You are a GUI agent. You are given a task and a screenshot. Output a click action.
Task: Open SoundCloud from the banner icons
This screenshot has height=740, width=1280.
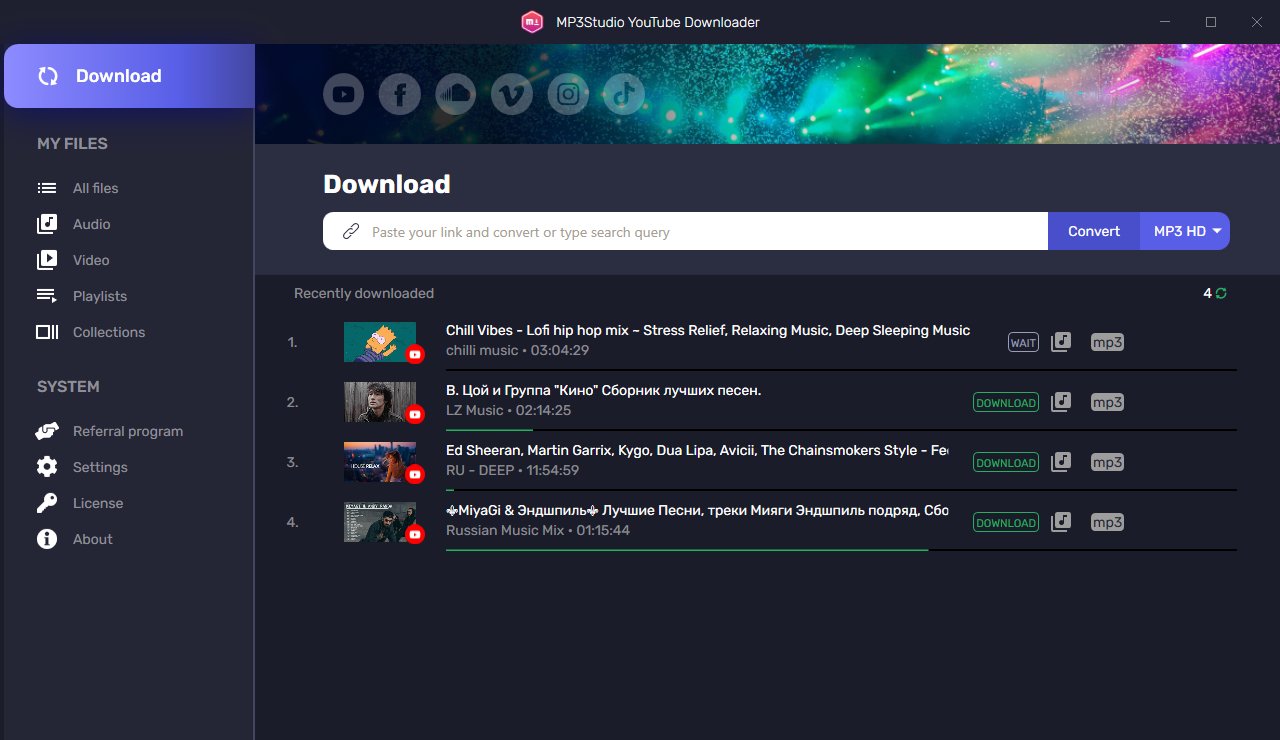click(455, 94)
